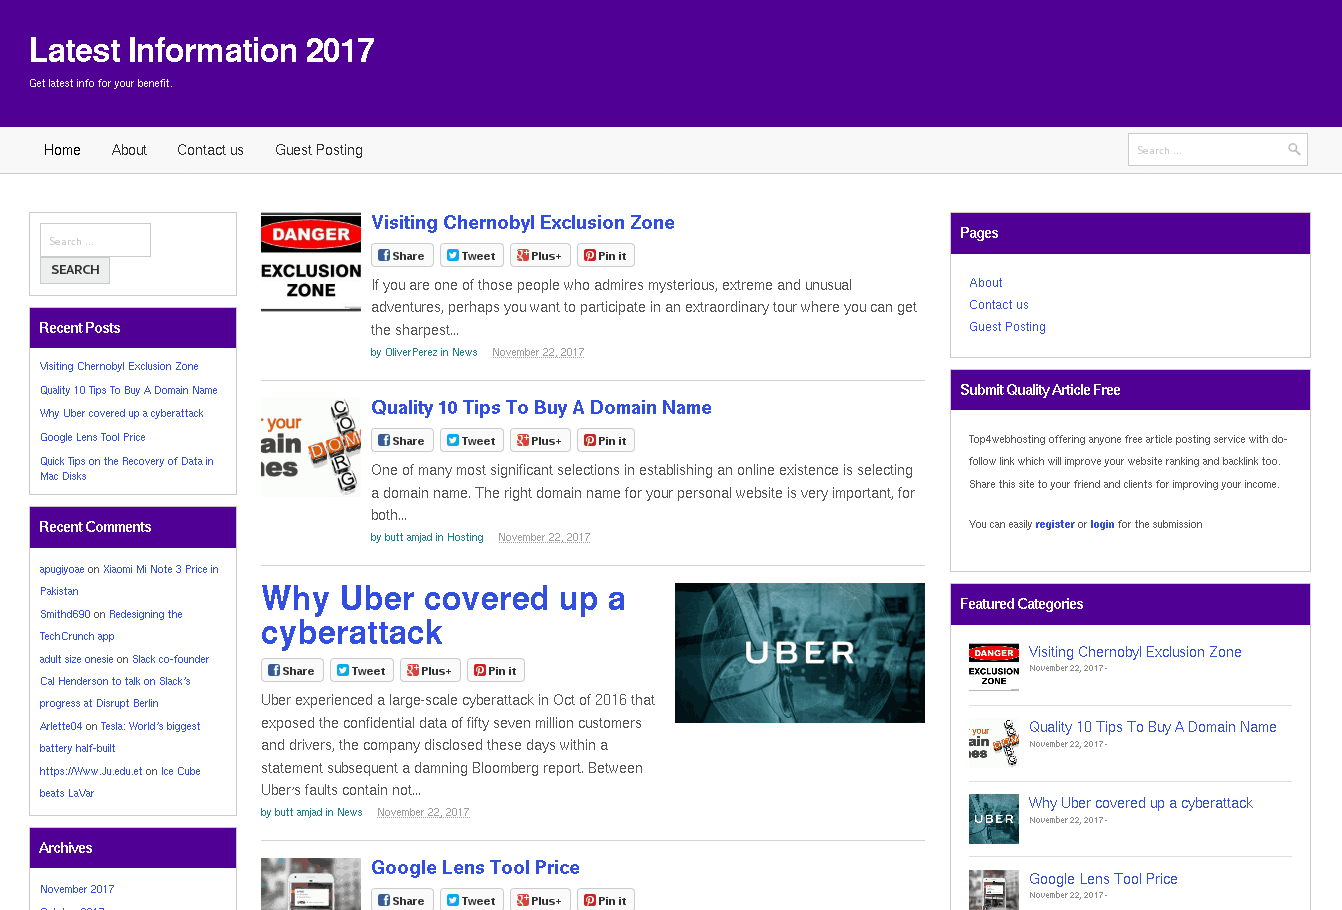Open the Home menu item
The height and width of the screenshot is (910, 1342).
(62, 150)
